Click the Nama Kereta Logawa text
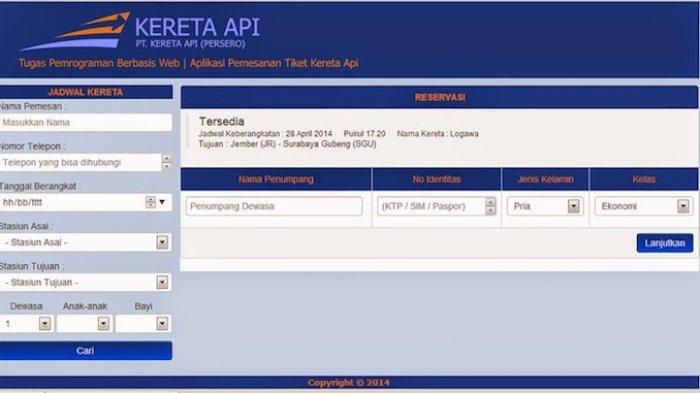The width and height of the screenshot is (700, 393). [x=438, y=134]
